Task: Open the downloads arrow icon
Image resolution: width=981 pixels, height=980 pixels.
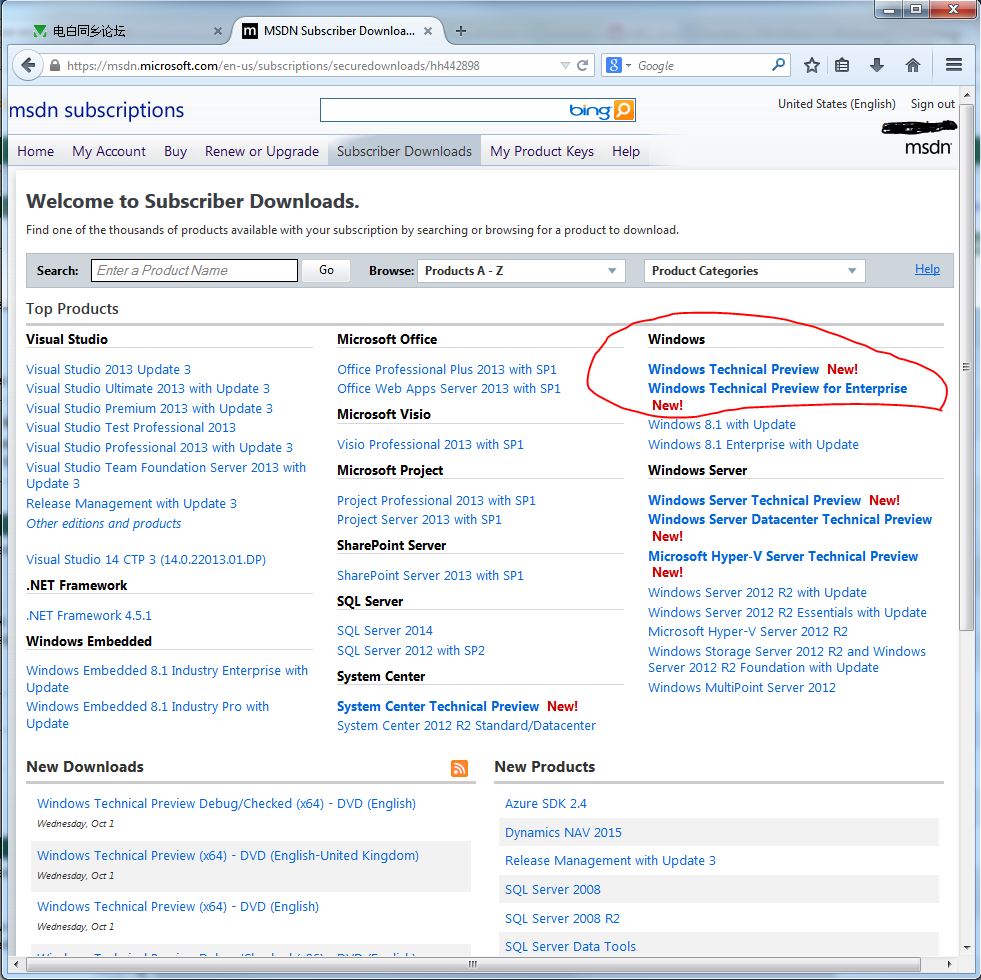Action: tap(877, 66)
